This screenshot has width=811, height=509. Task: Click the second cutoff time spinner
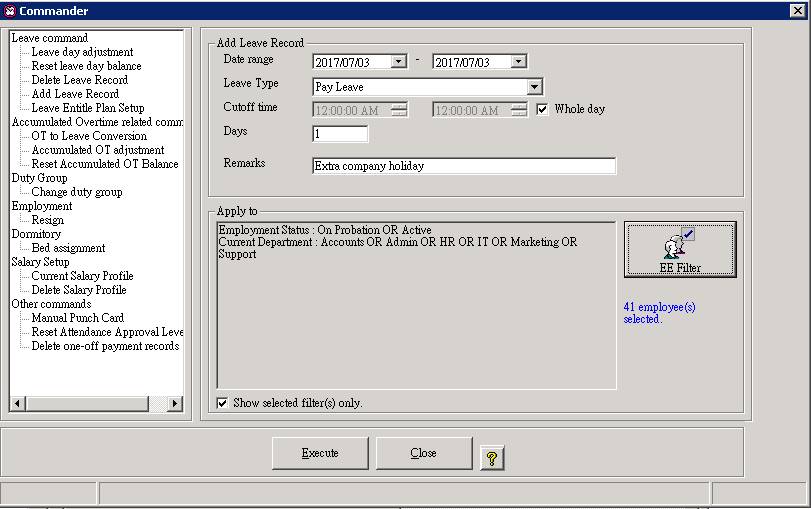point(519,110)
